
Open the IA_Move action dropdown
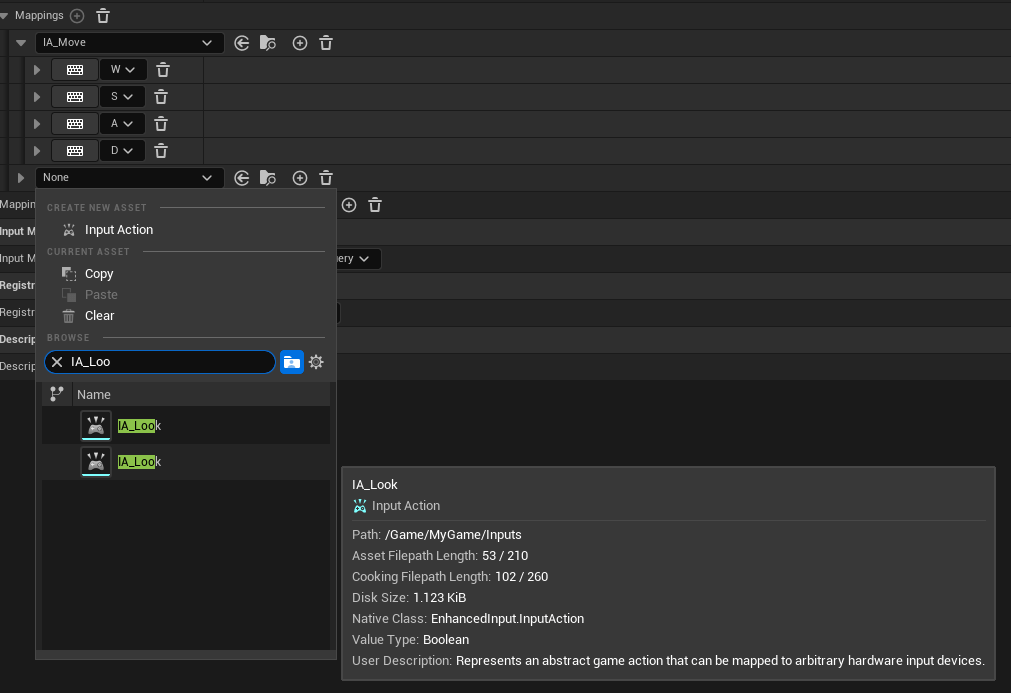pos(129,43)
